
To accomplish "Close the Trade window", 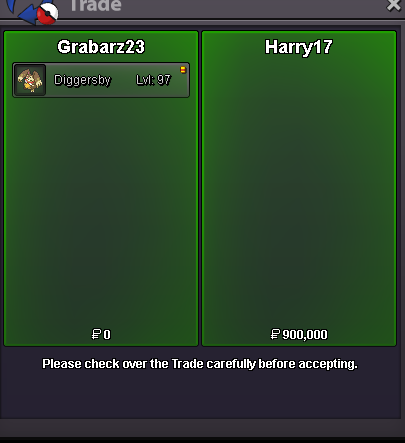I will (394, 5).
